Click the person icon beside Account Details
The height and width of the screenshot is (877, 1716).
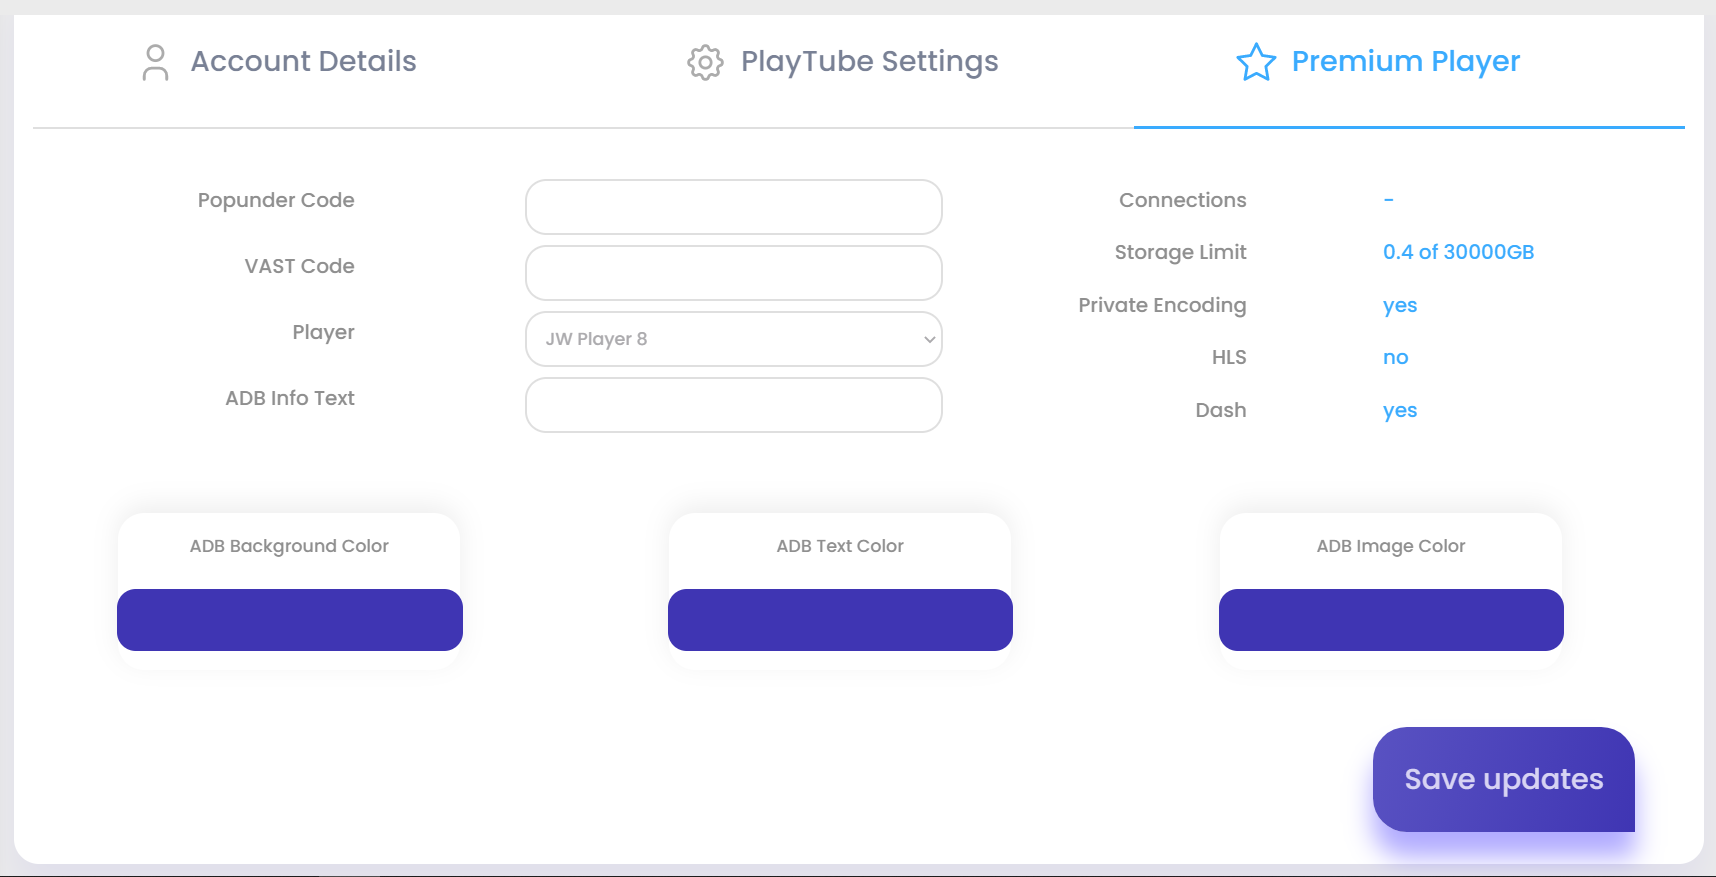click(155, 62)
